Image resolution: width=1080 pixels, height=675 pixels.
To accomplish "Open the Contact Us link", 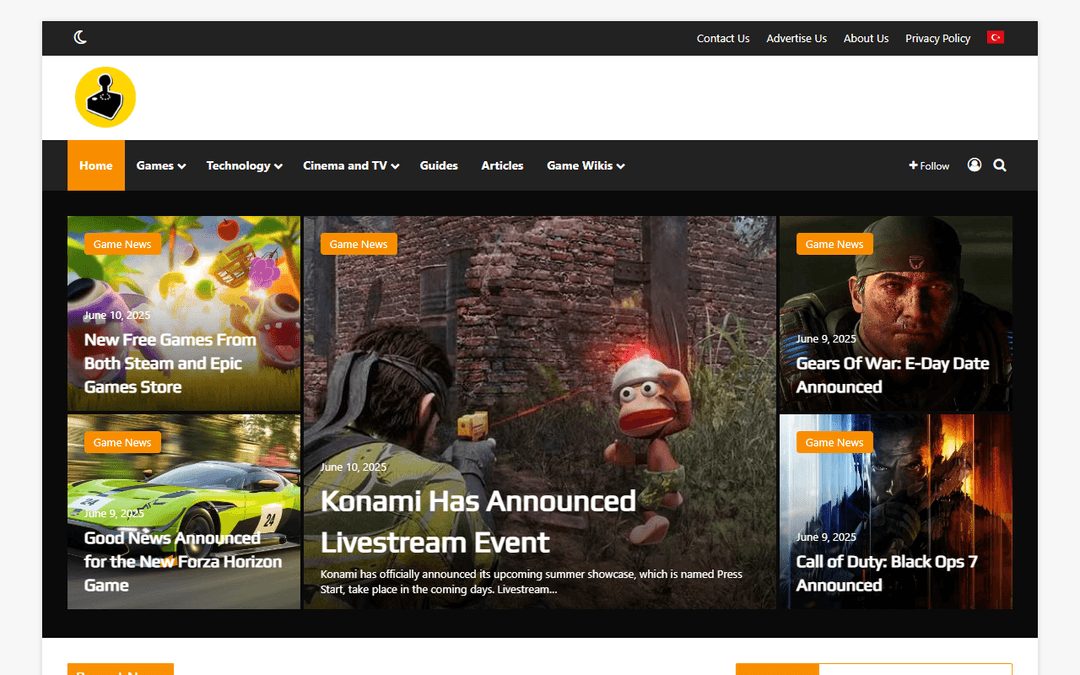I will coord(723,39).
